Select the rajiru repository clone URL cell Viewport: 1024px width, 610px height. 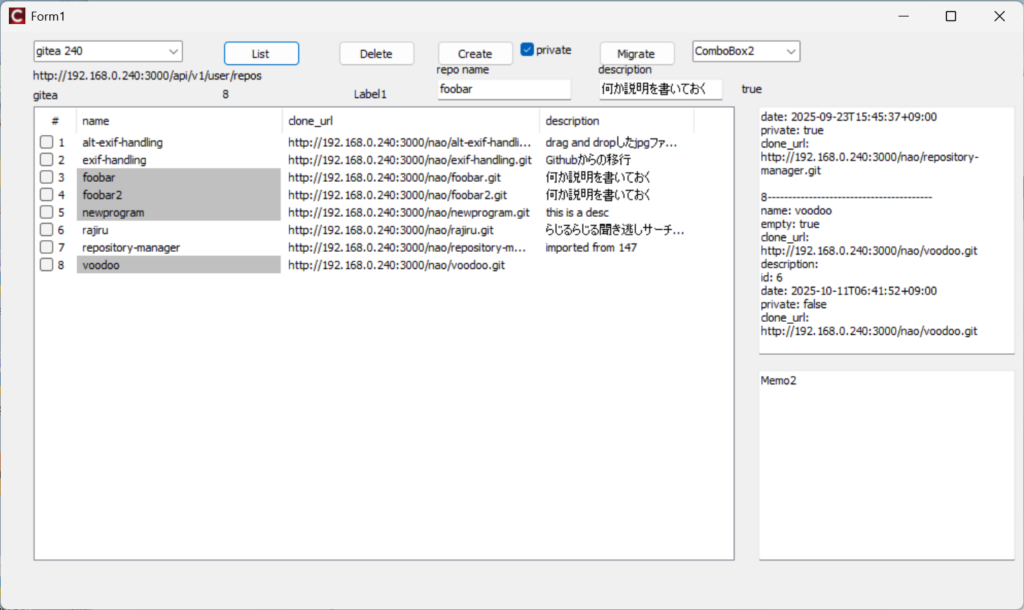click(391, 230)
